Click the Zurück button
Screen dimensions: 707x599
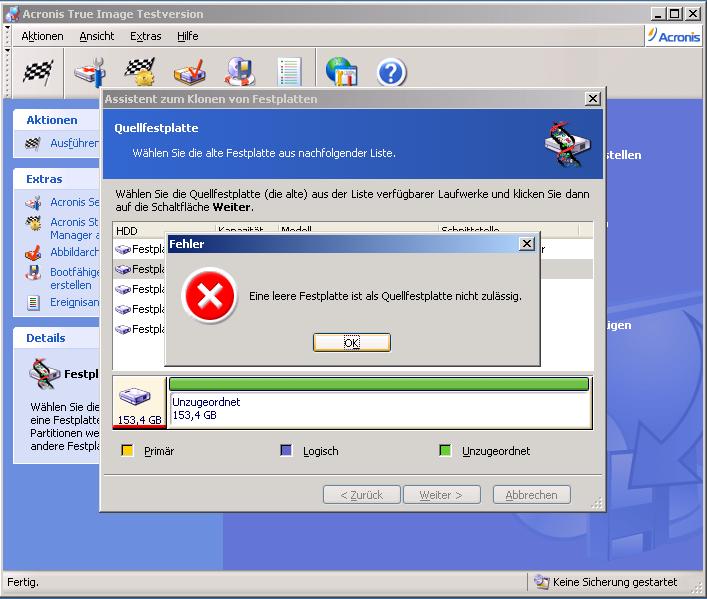pos(362,495)
